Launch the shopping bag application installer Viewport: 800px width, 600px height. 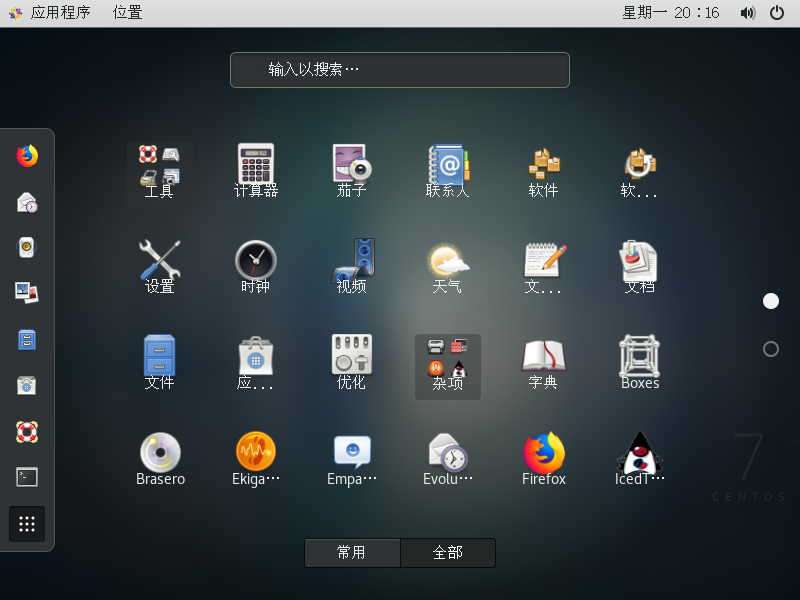[256, 363]
